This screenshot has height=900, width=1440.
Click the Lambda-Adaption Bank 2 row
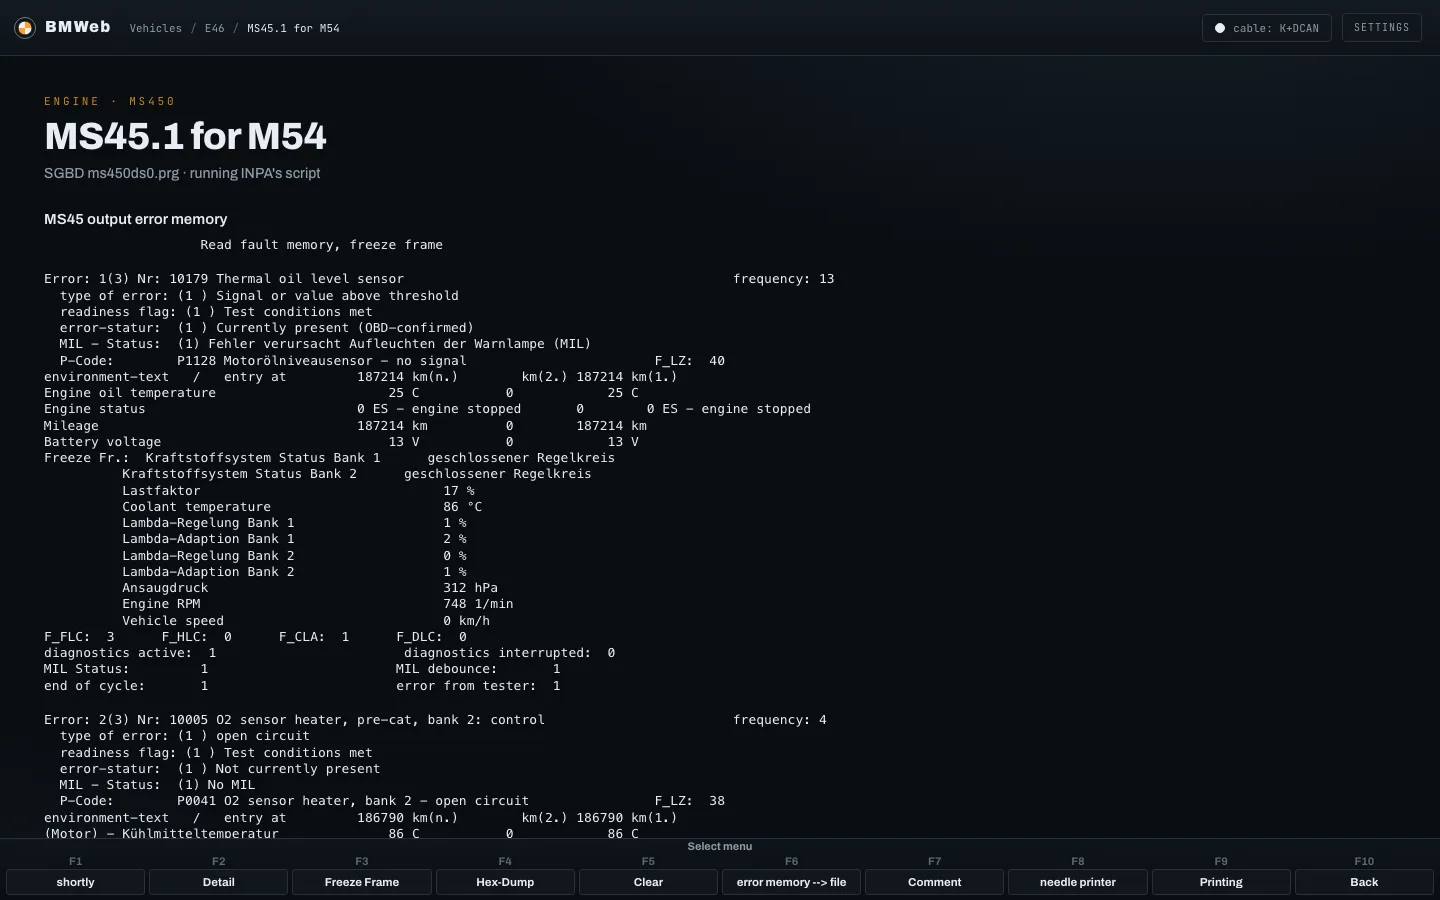[x=294, y=572]
